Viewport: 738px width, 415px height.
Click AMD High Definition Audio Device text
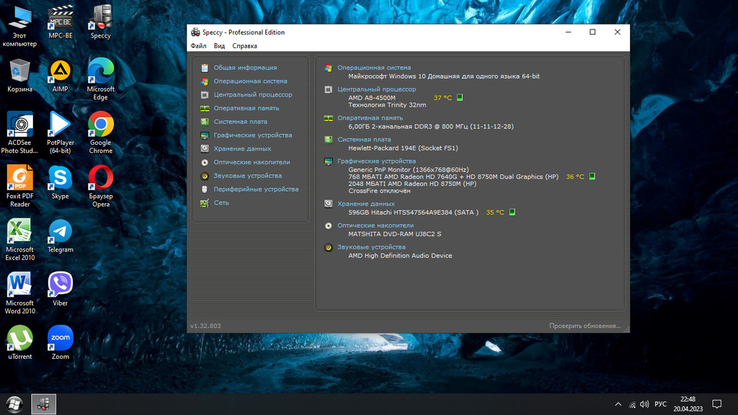pos(400,255)
